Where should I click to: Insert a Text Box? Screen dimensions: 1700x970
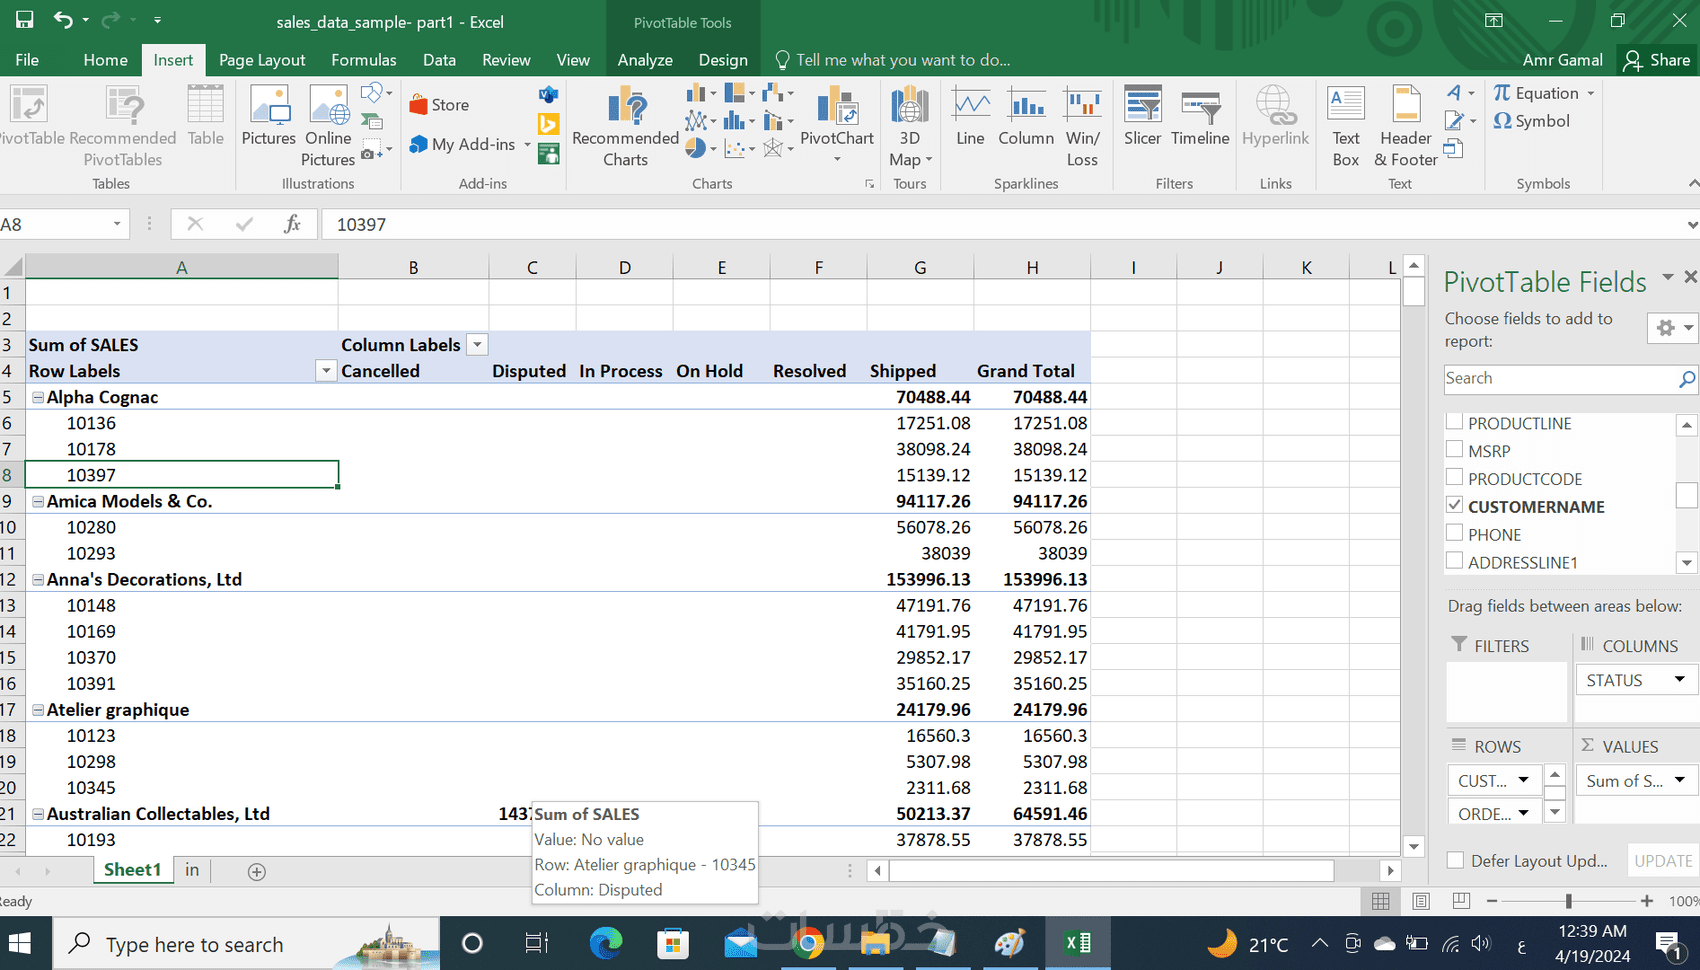1346,126
